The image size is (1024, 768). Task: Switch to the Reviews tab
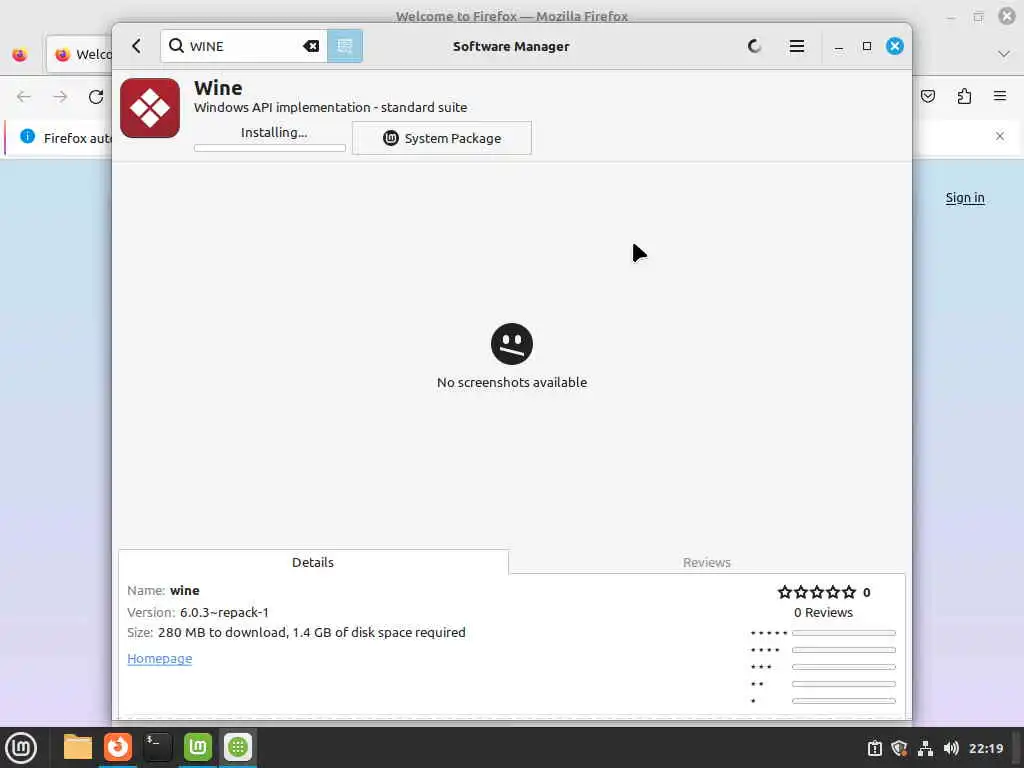706,562
